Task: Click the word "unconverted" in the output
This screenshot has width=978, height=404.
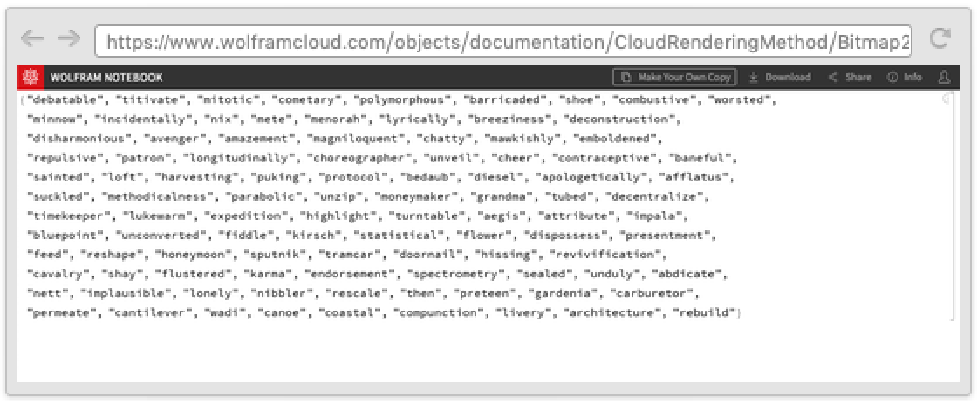Action: (x=149, y=235)
